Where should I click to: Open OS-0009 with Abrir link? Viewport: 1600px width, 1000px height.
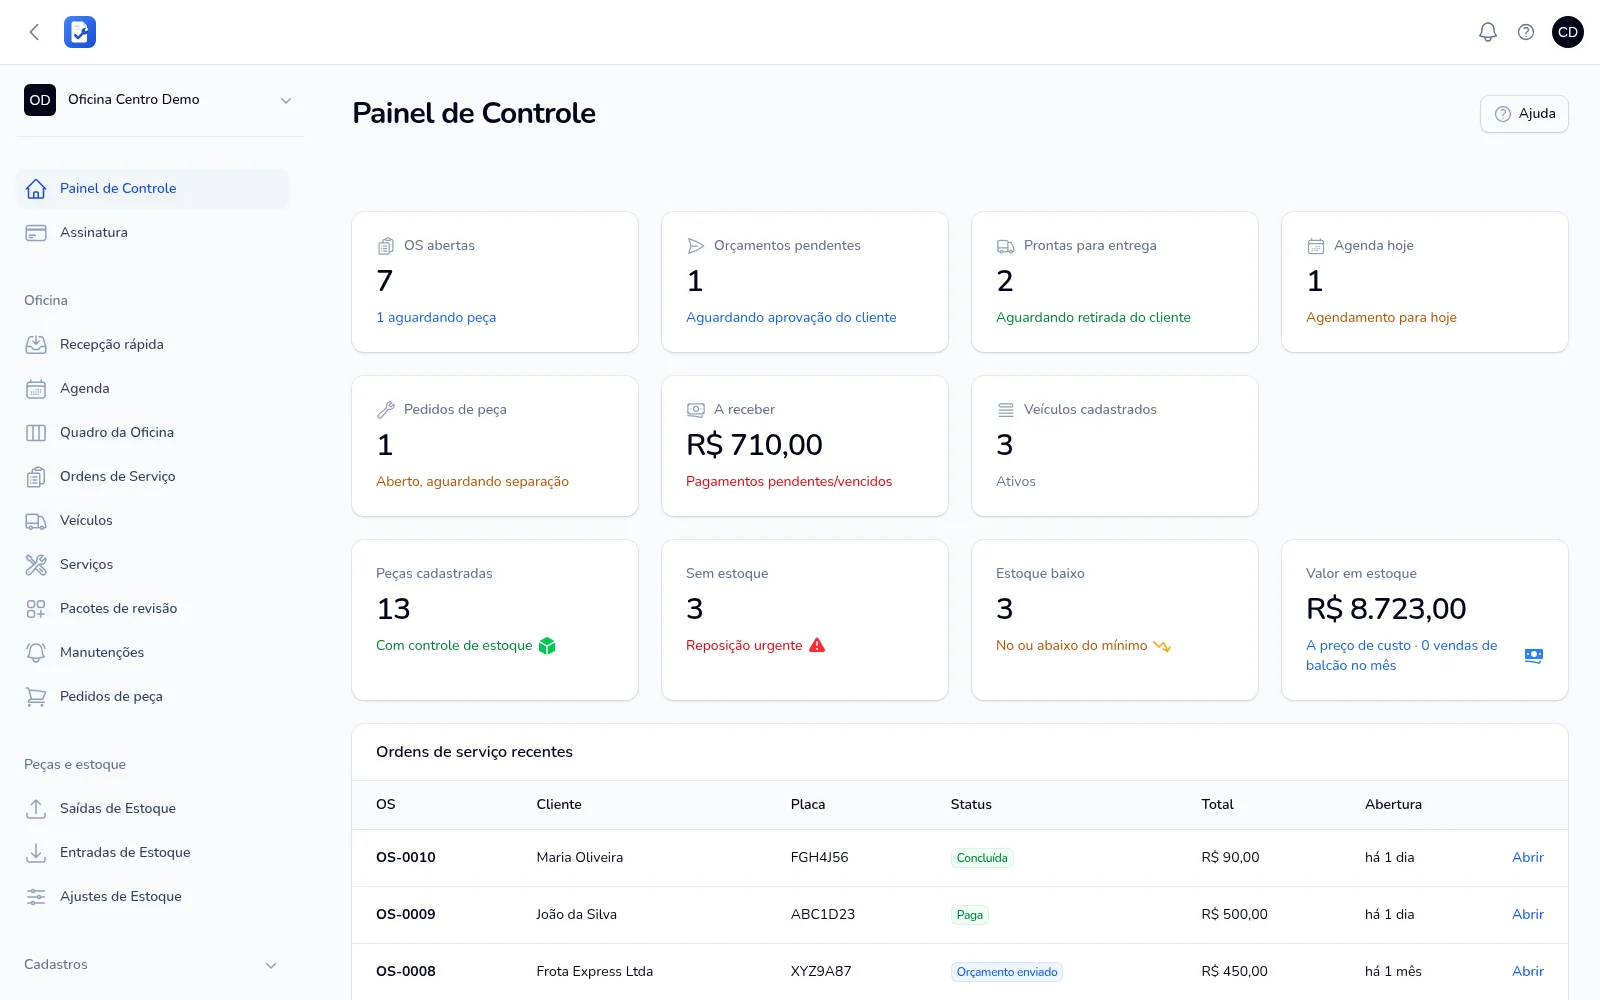(x=1527, y=914)
